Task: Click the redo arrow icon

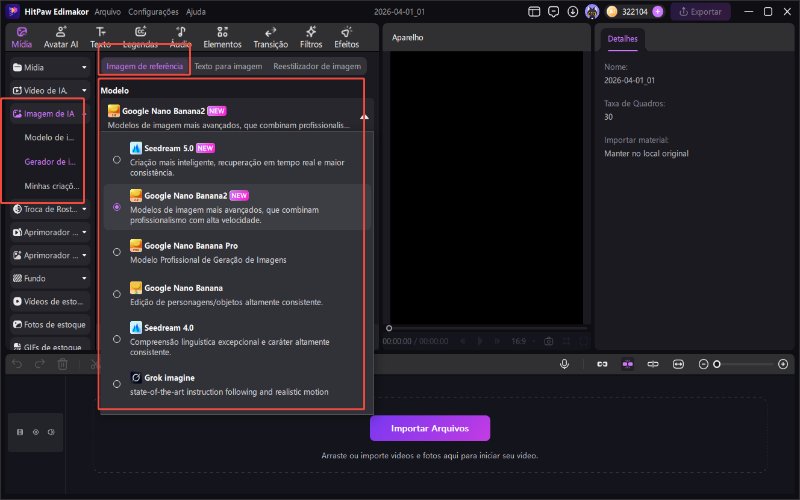Action: pyautogui.click(x=40, y=364)
